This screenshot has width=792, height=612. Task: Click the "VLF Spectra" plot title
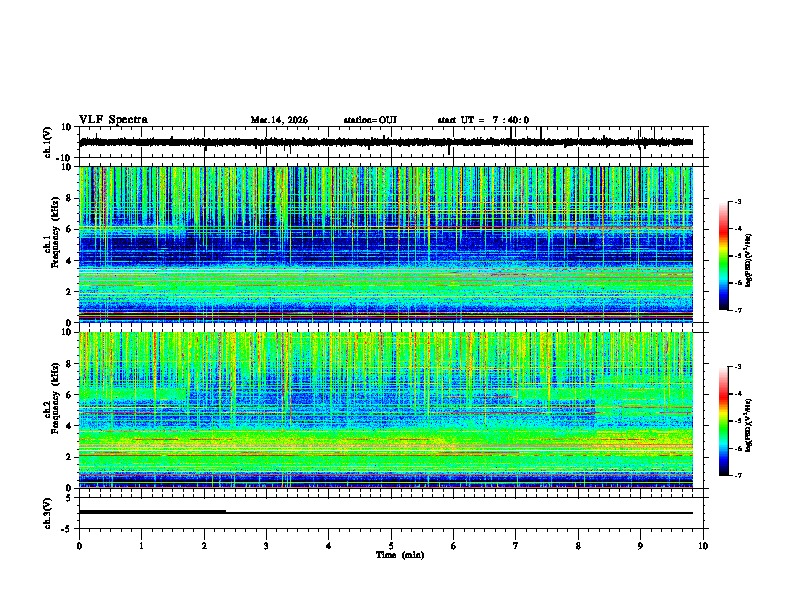pos(113,120)
